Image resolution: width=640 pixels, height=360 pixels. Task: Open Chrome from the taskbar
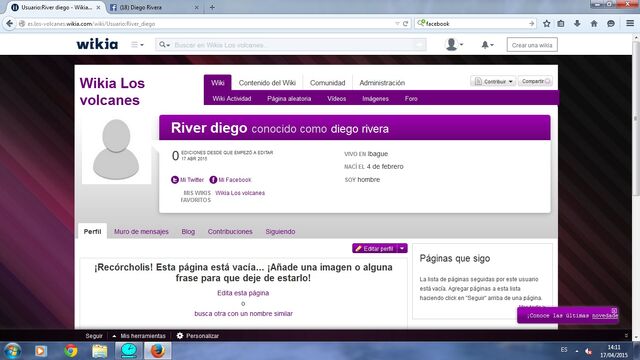71,351
